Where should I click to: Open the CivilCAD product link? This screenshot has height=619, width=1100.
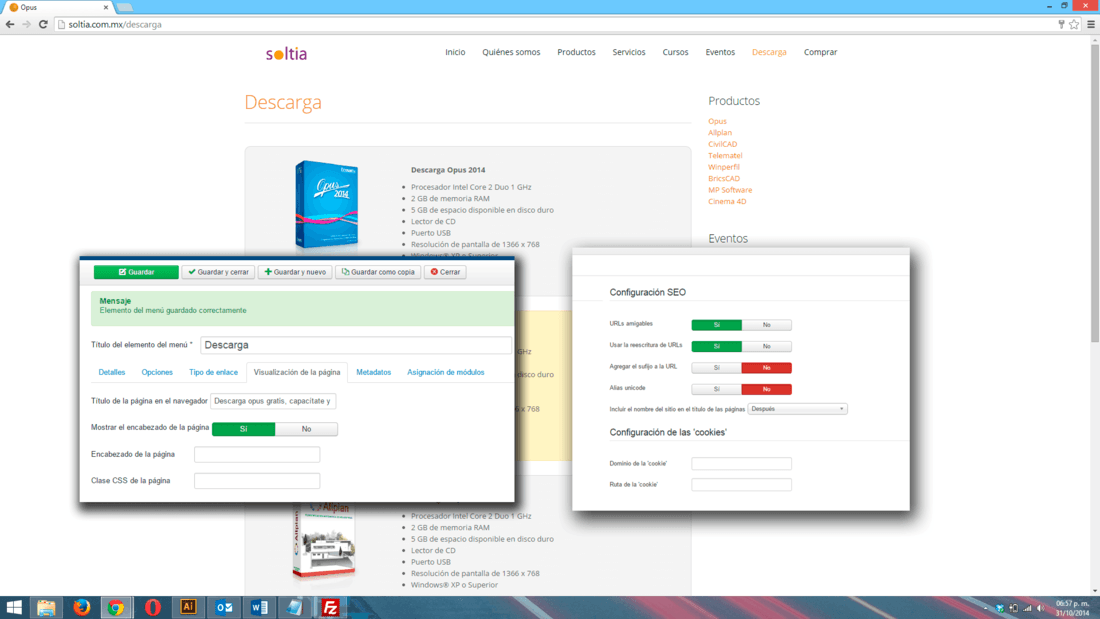(723, 144)
